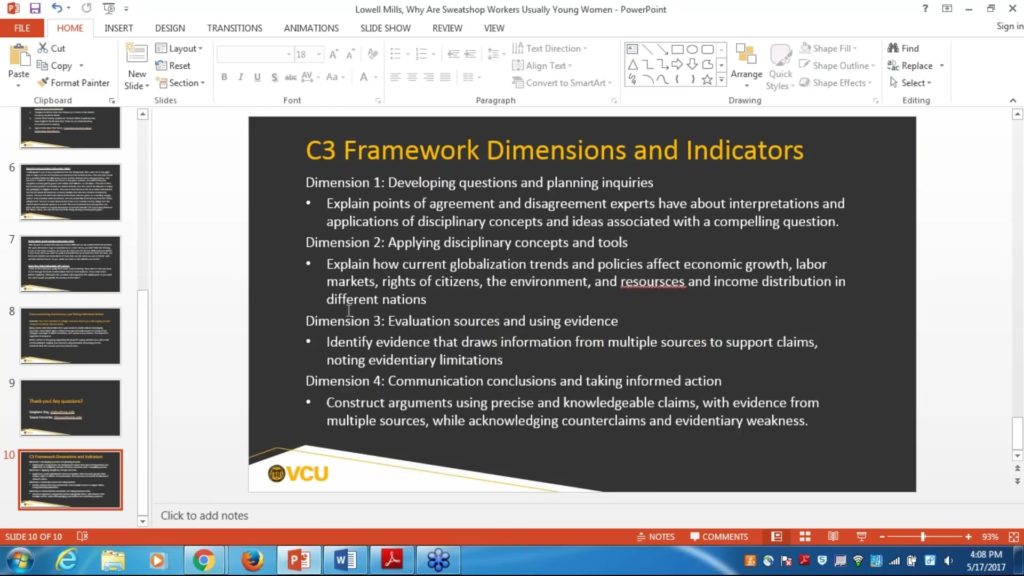Switch to Reading View in status bar
The height and width of the screenshot is (576, 1024).
point(831,537)
